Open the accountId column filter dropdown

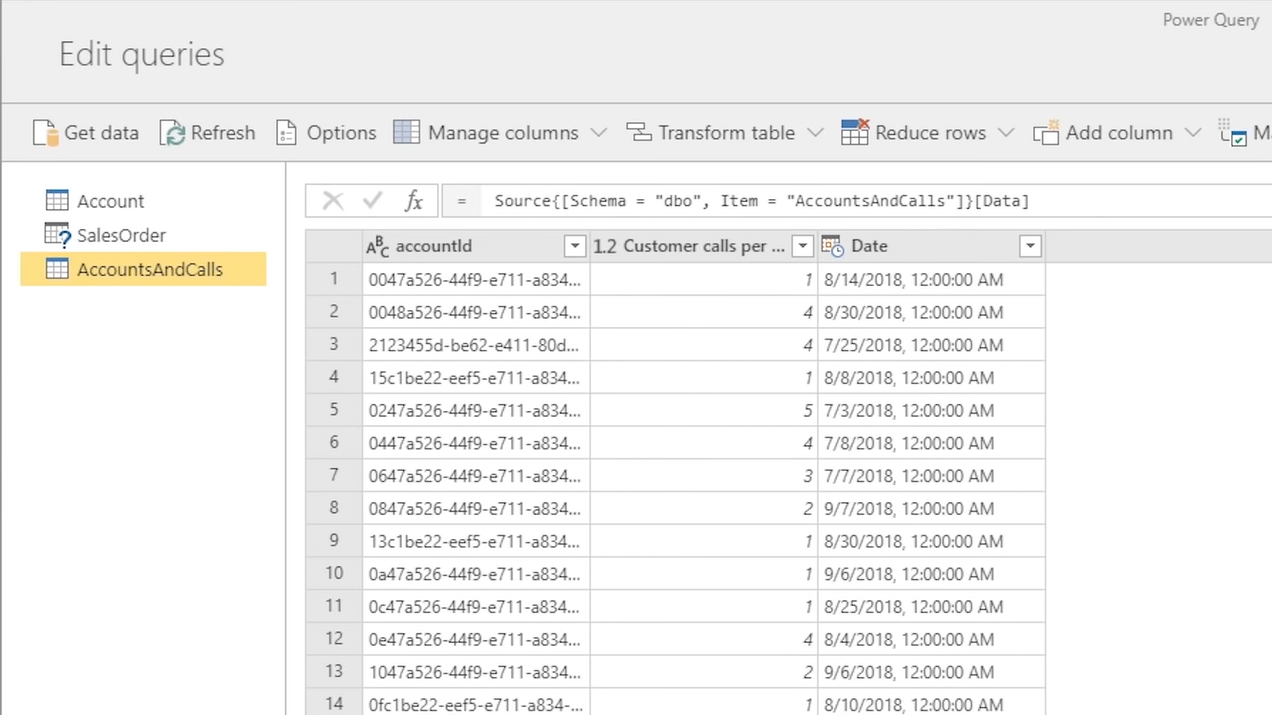[574, 246]
